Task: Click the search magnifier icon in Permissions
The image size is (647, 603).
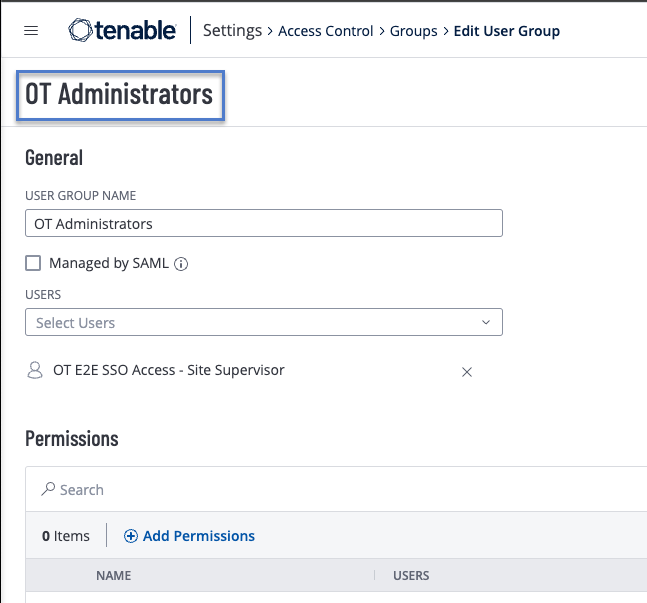Action: tap(47, 490)
